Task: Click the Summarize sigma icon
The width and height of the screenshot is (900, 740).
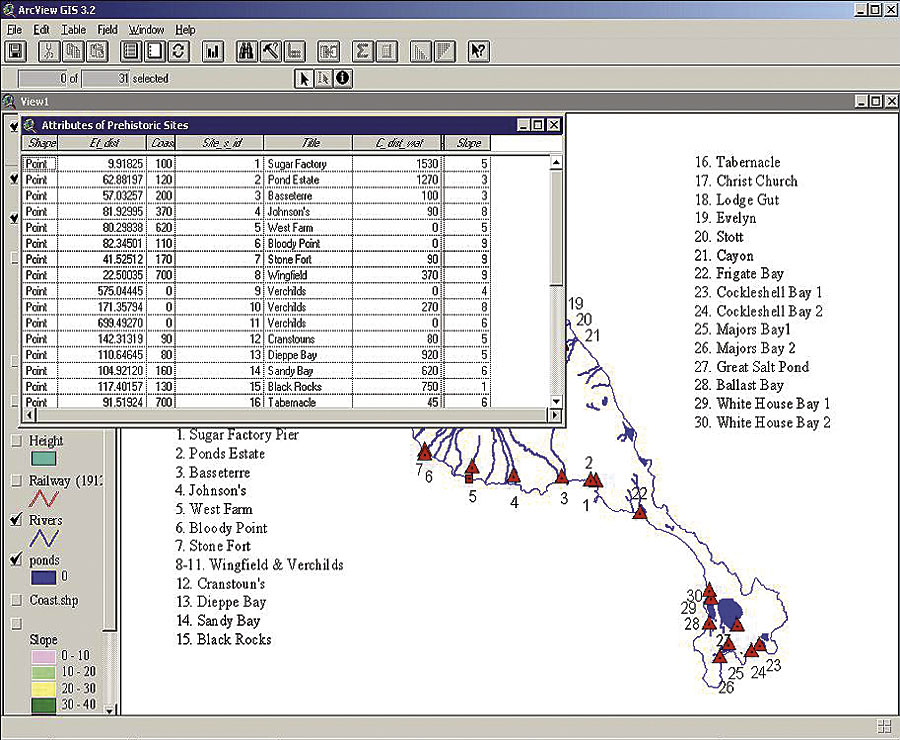Action: (x=362, y=52)
